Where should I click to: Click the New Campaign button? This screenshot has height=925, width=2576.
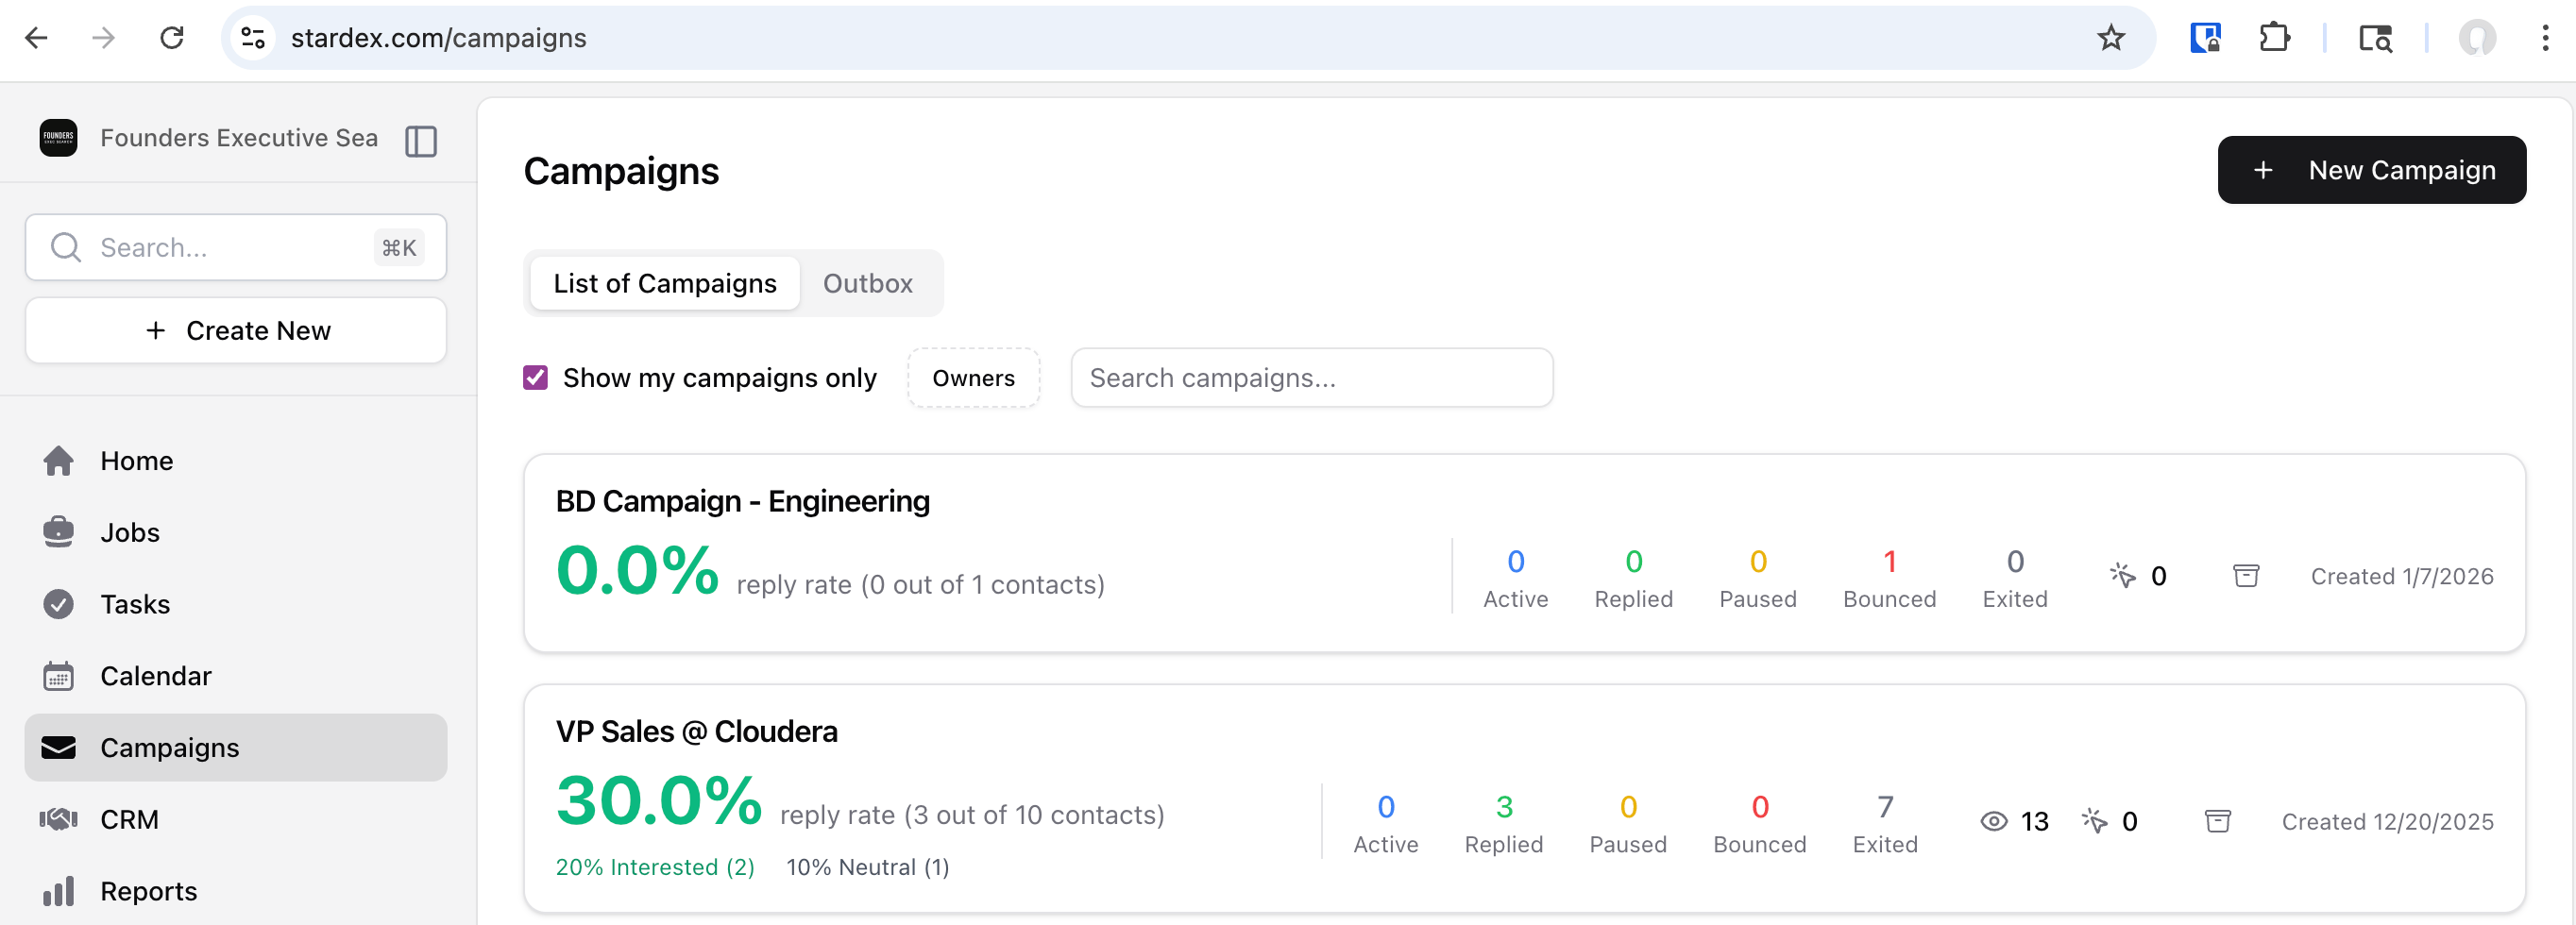[x=2371, y=170]
